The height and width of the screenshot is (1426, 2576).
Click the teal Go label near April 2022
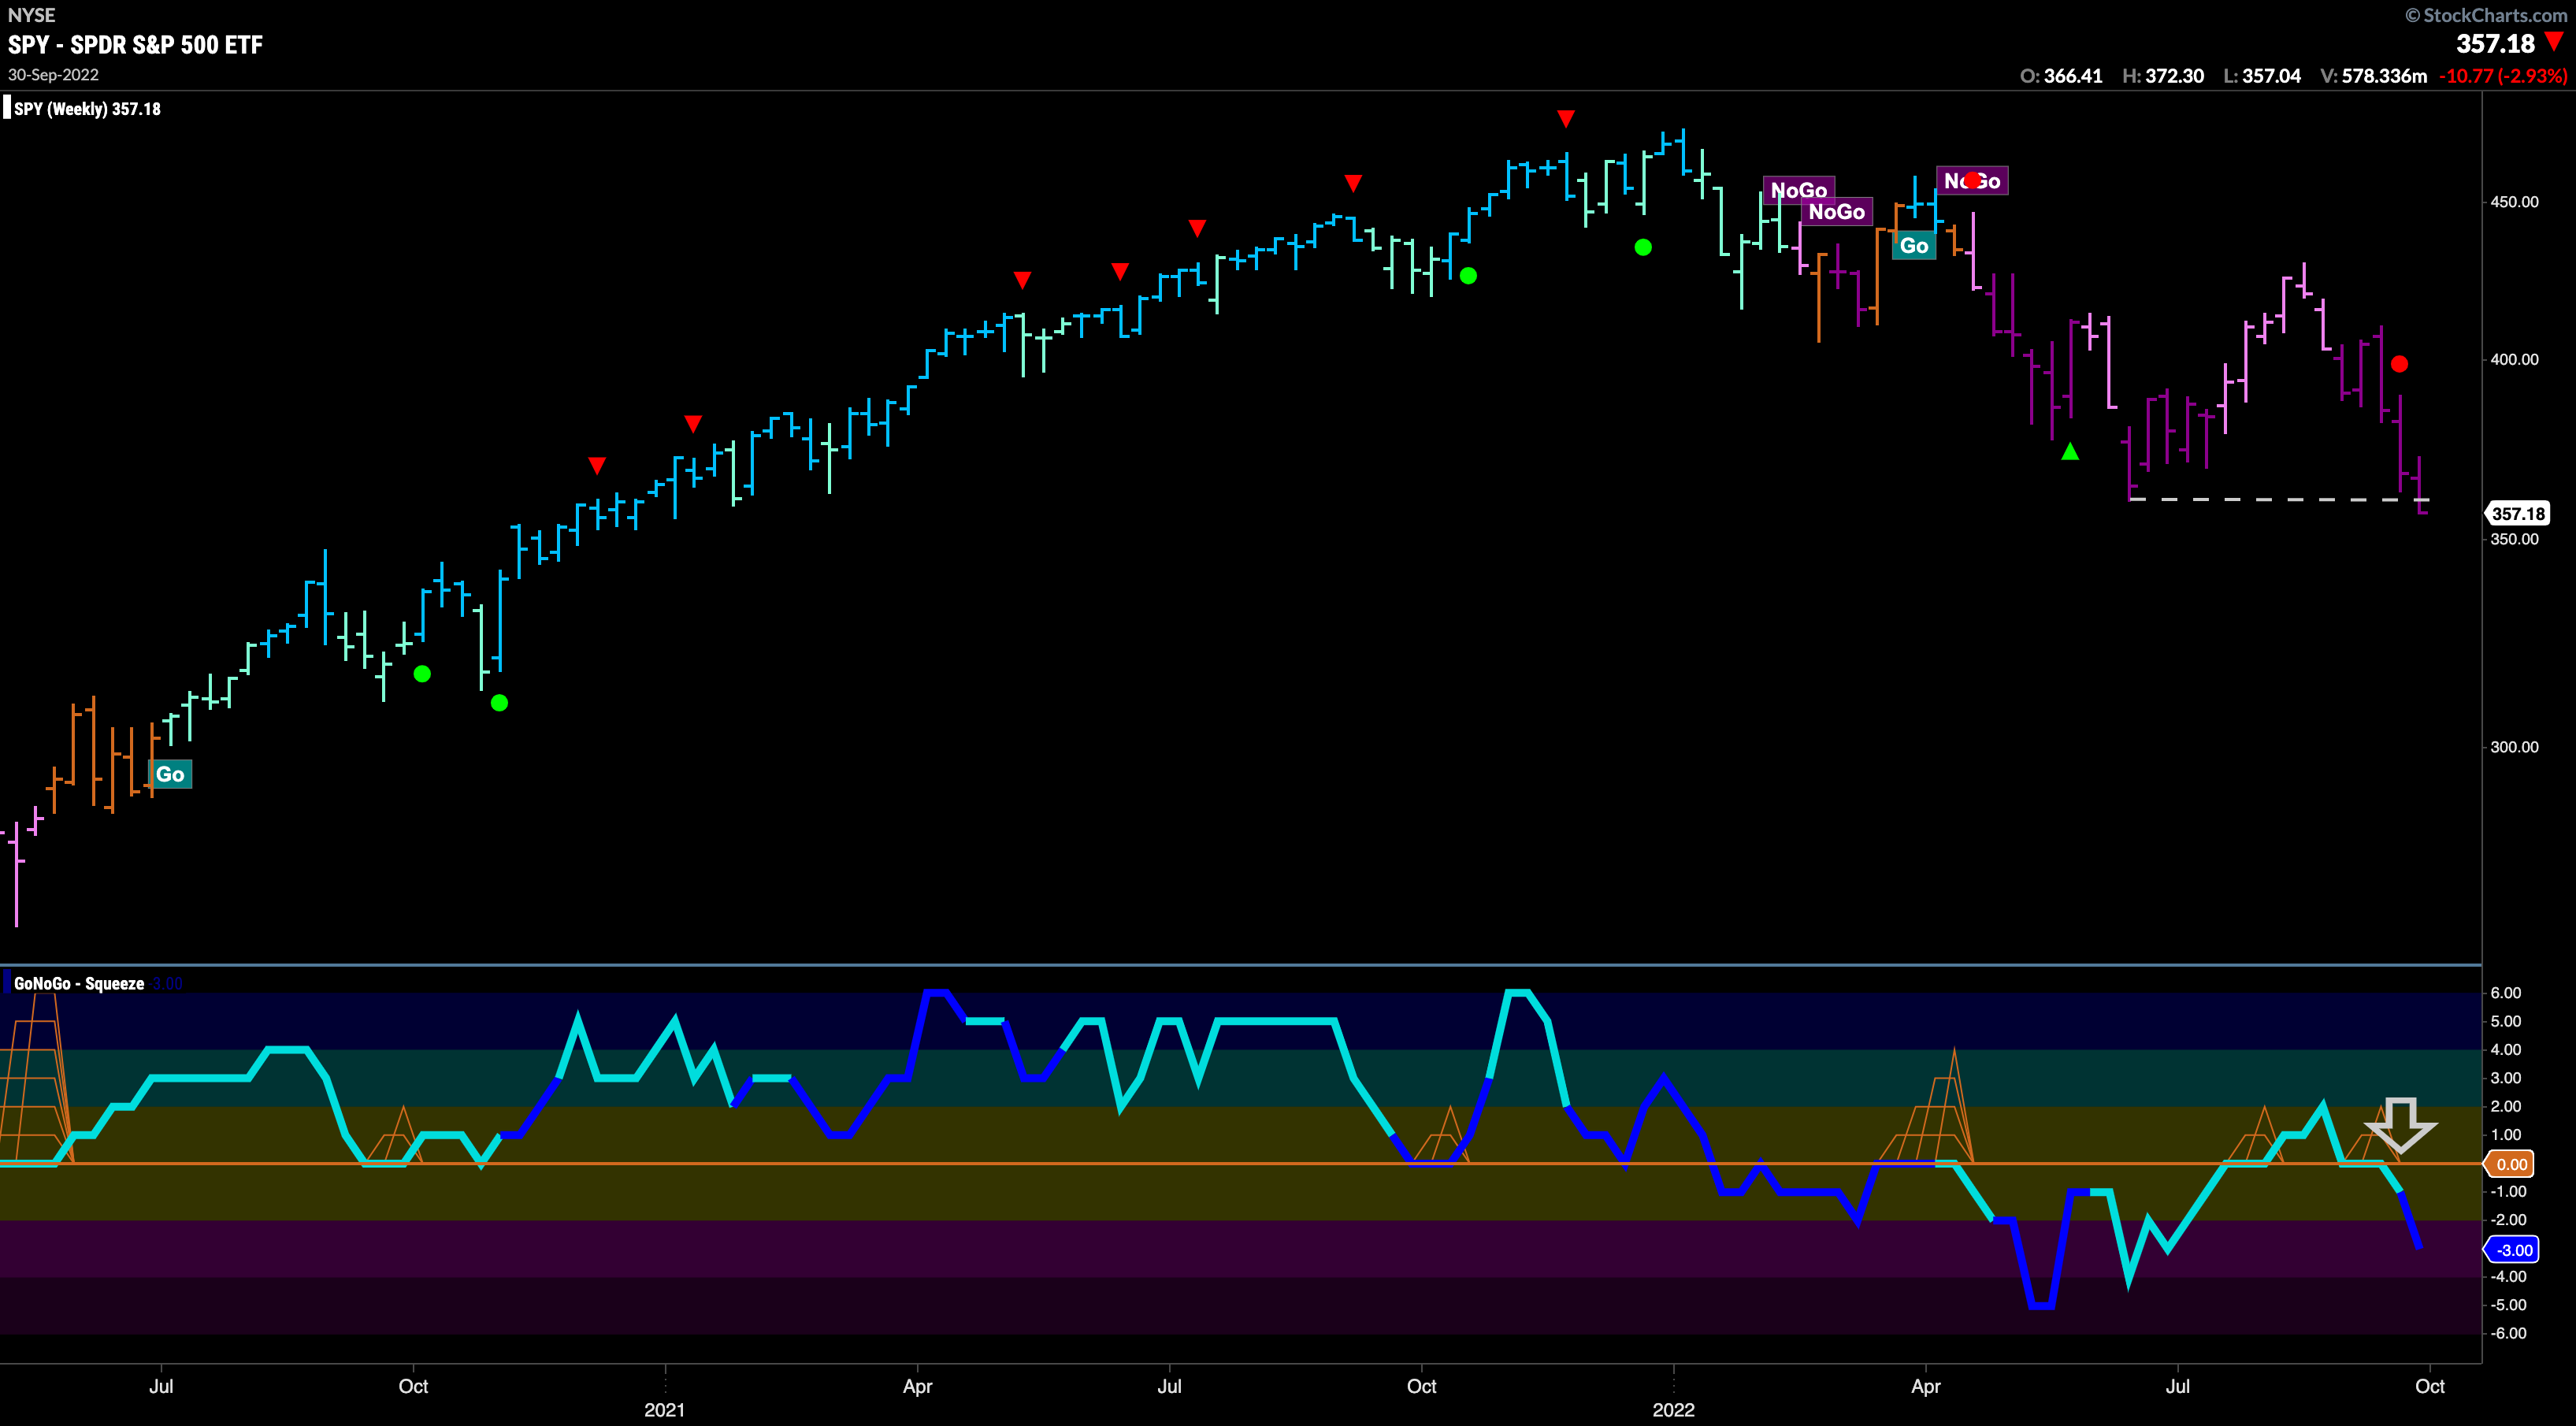1914,245
